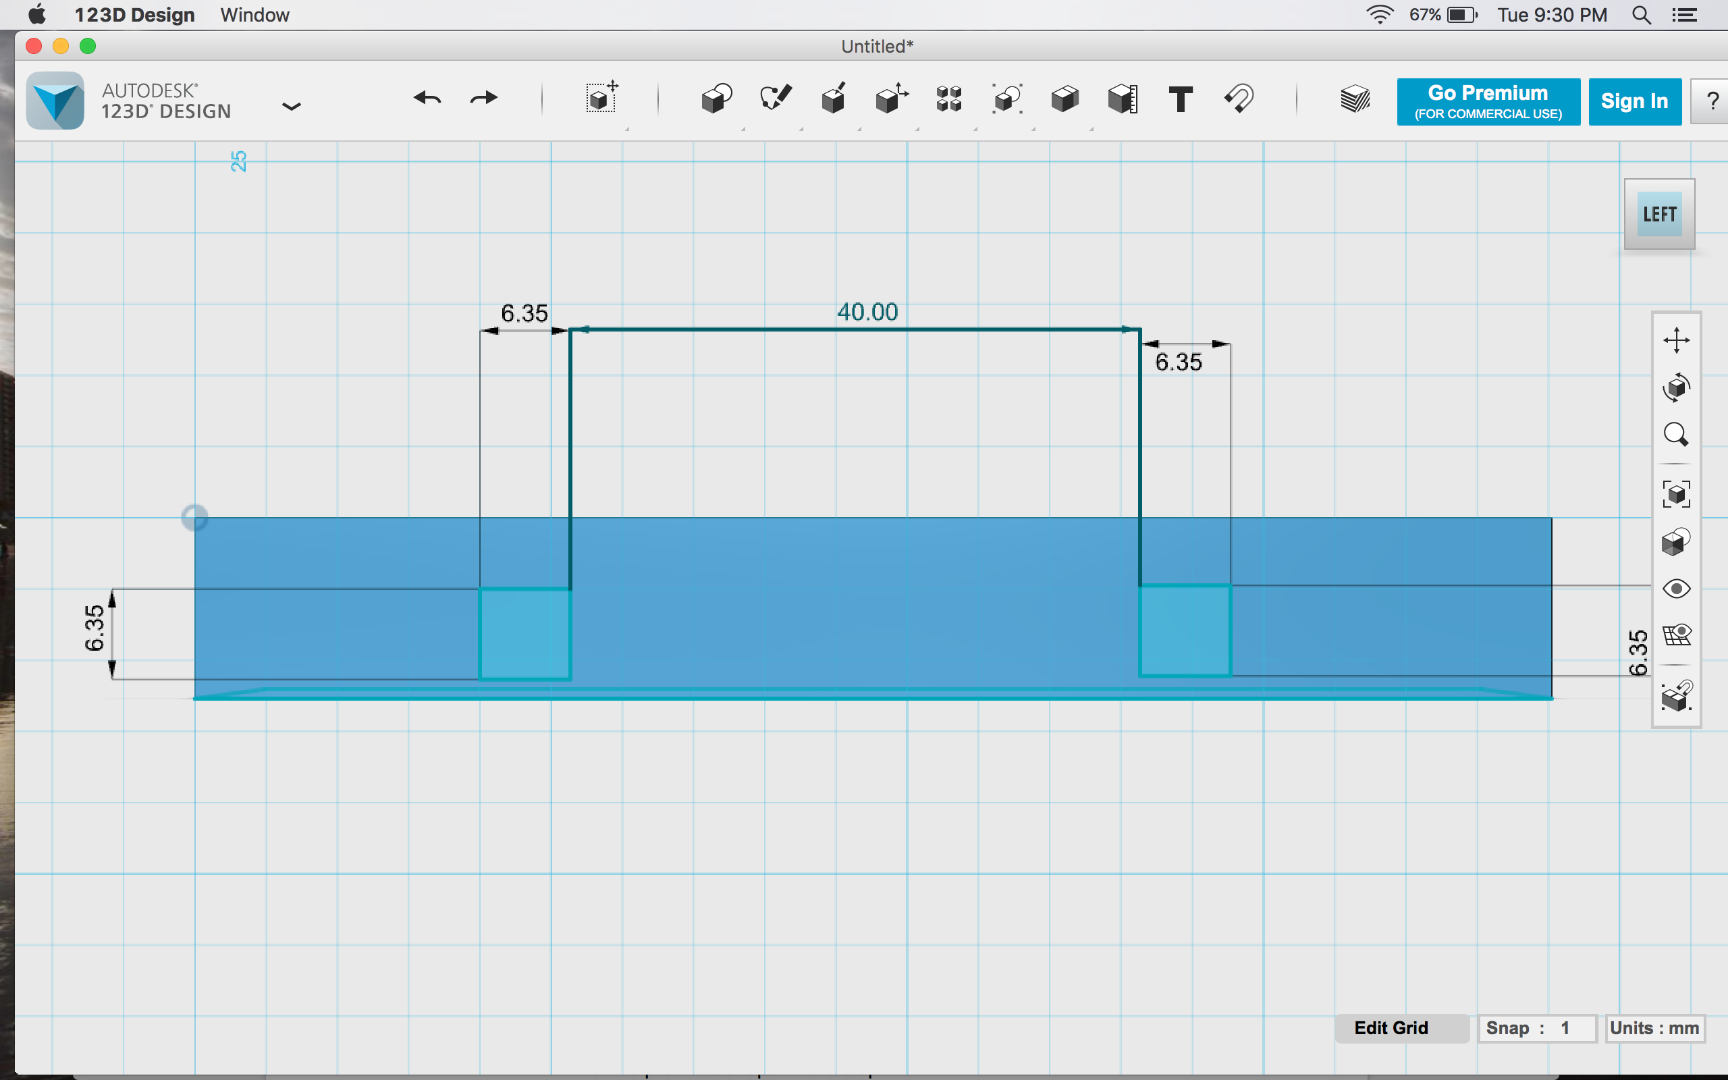Click the Undo arrow icon
This screenshot has width=1728, height=1080.
(x=427, y=98)
